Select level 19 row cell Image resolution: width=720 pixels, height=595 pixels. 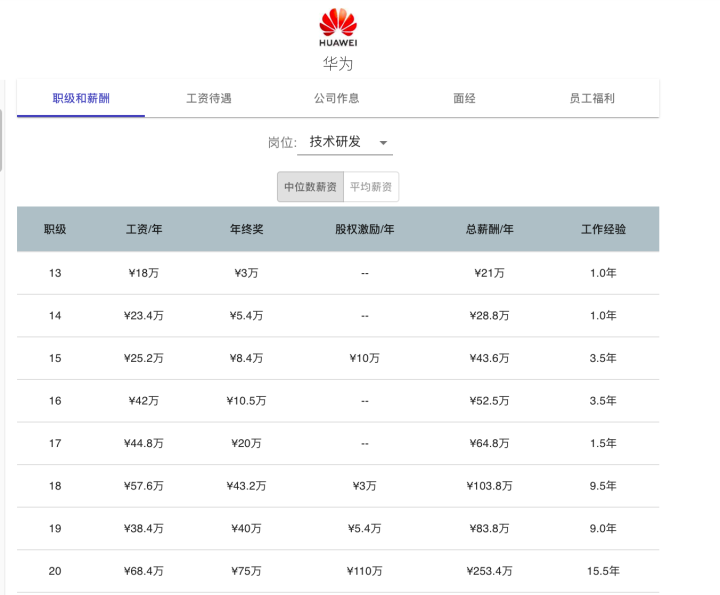coord(55,528)
